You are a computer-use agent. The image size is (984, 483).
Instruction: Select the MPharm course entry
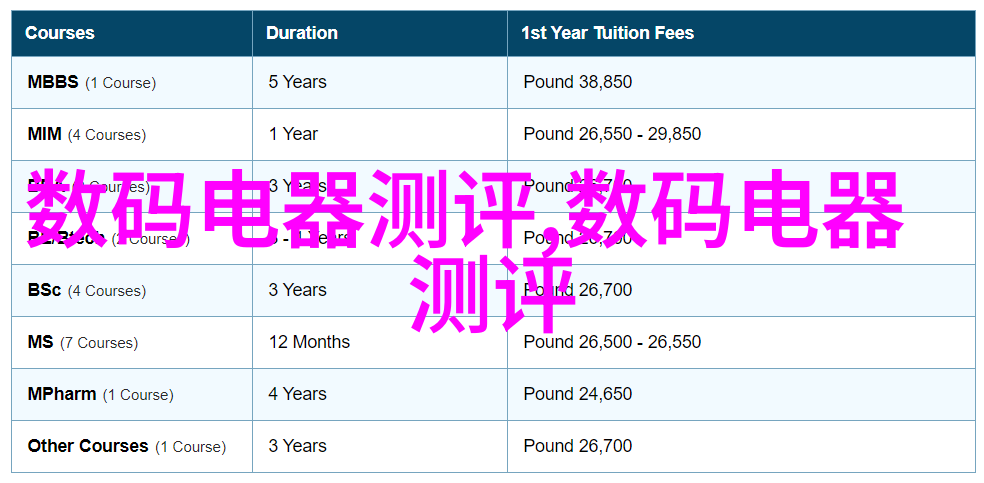[62, 394]
